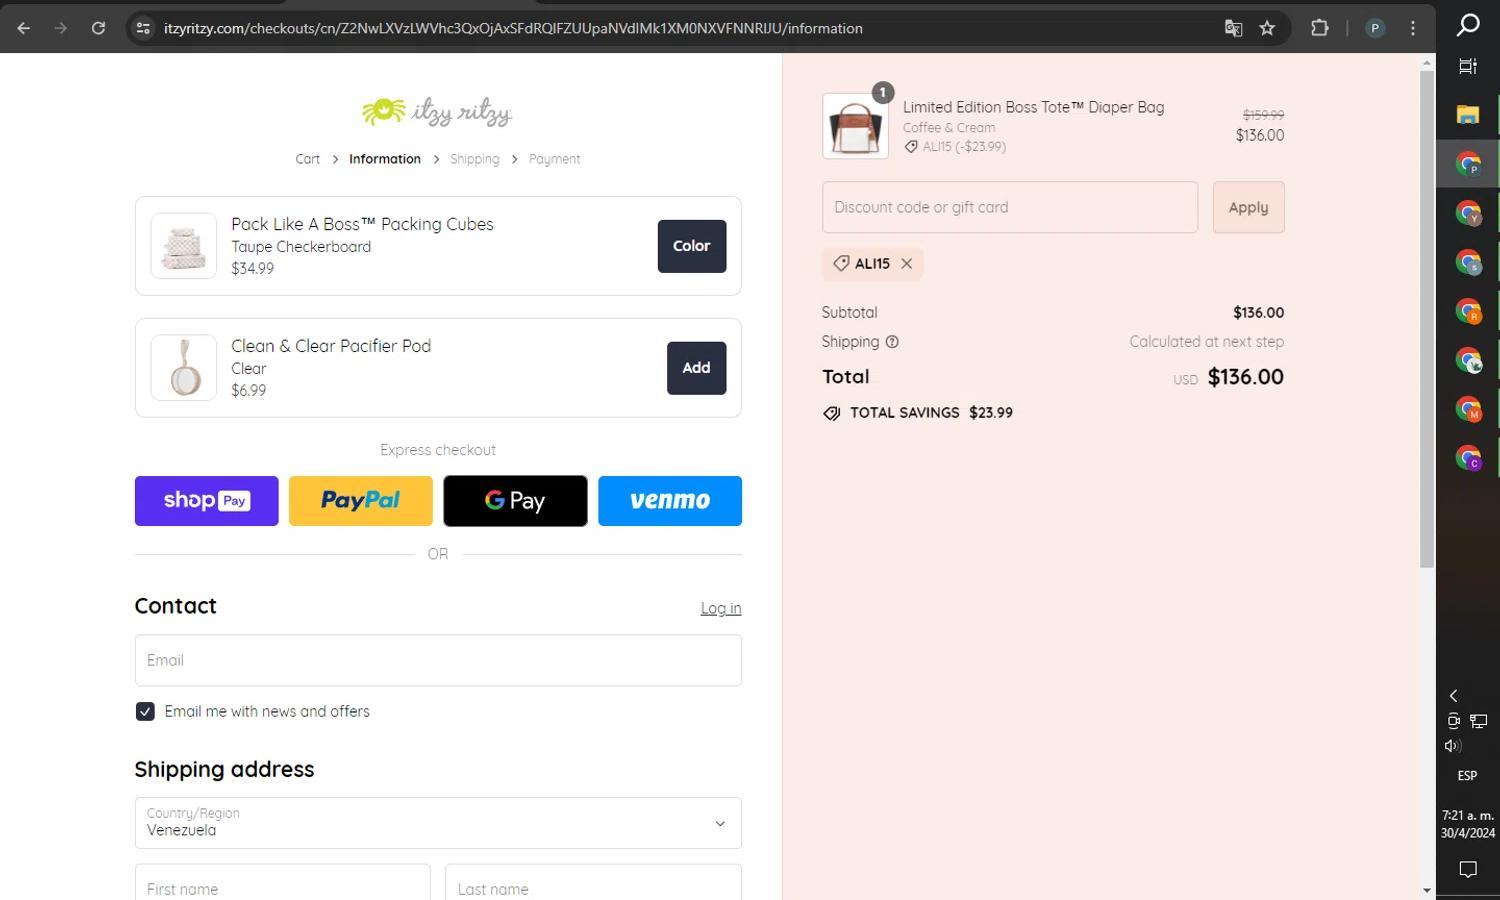This screenshot has width=1500, height=900.
Task: Add the Clean & Clear Pacifier Pod
Action: 697,368
